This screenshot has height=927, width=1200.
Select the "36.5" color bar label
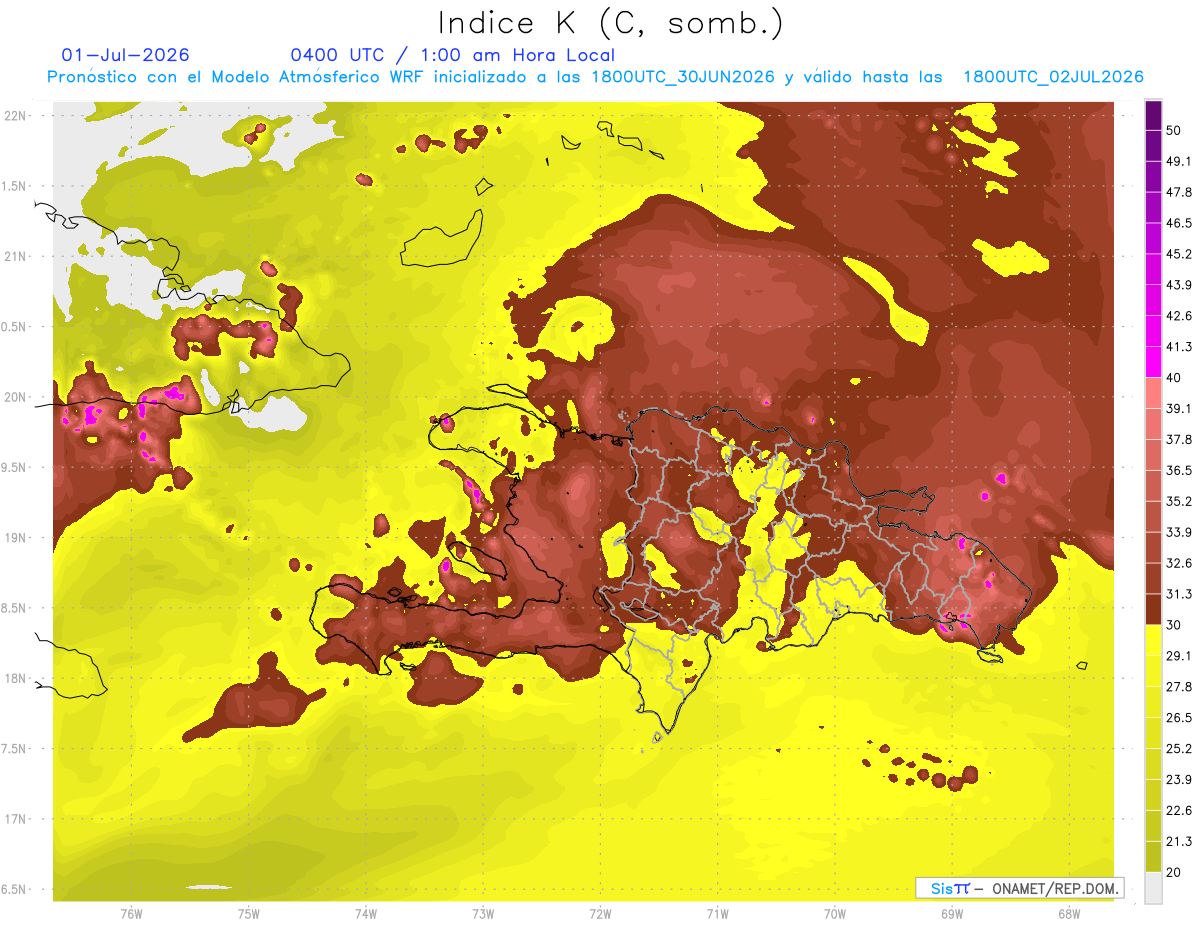[1178, 470]
